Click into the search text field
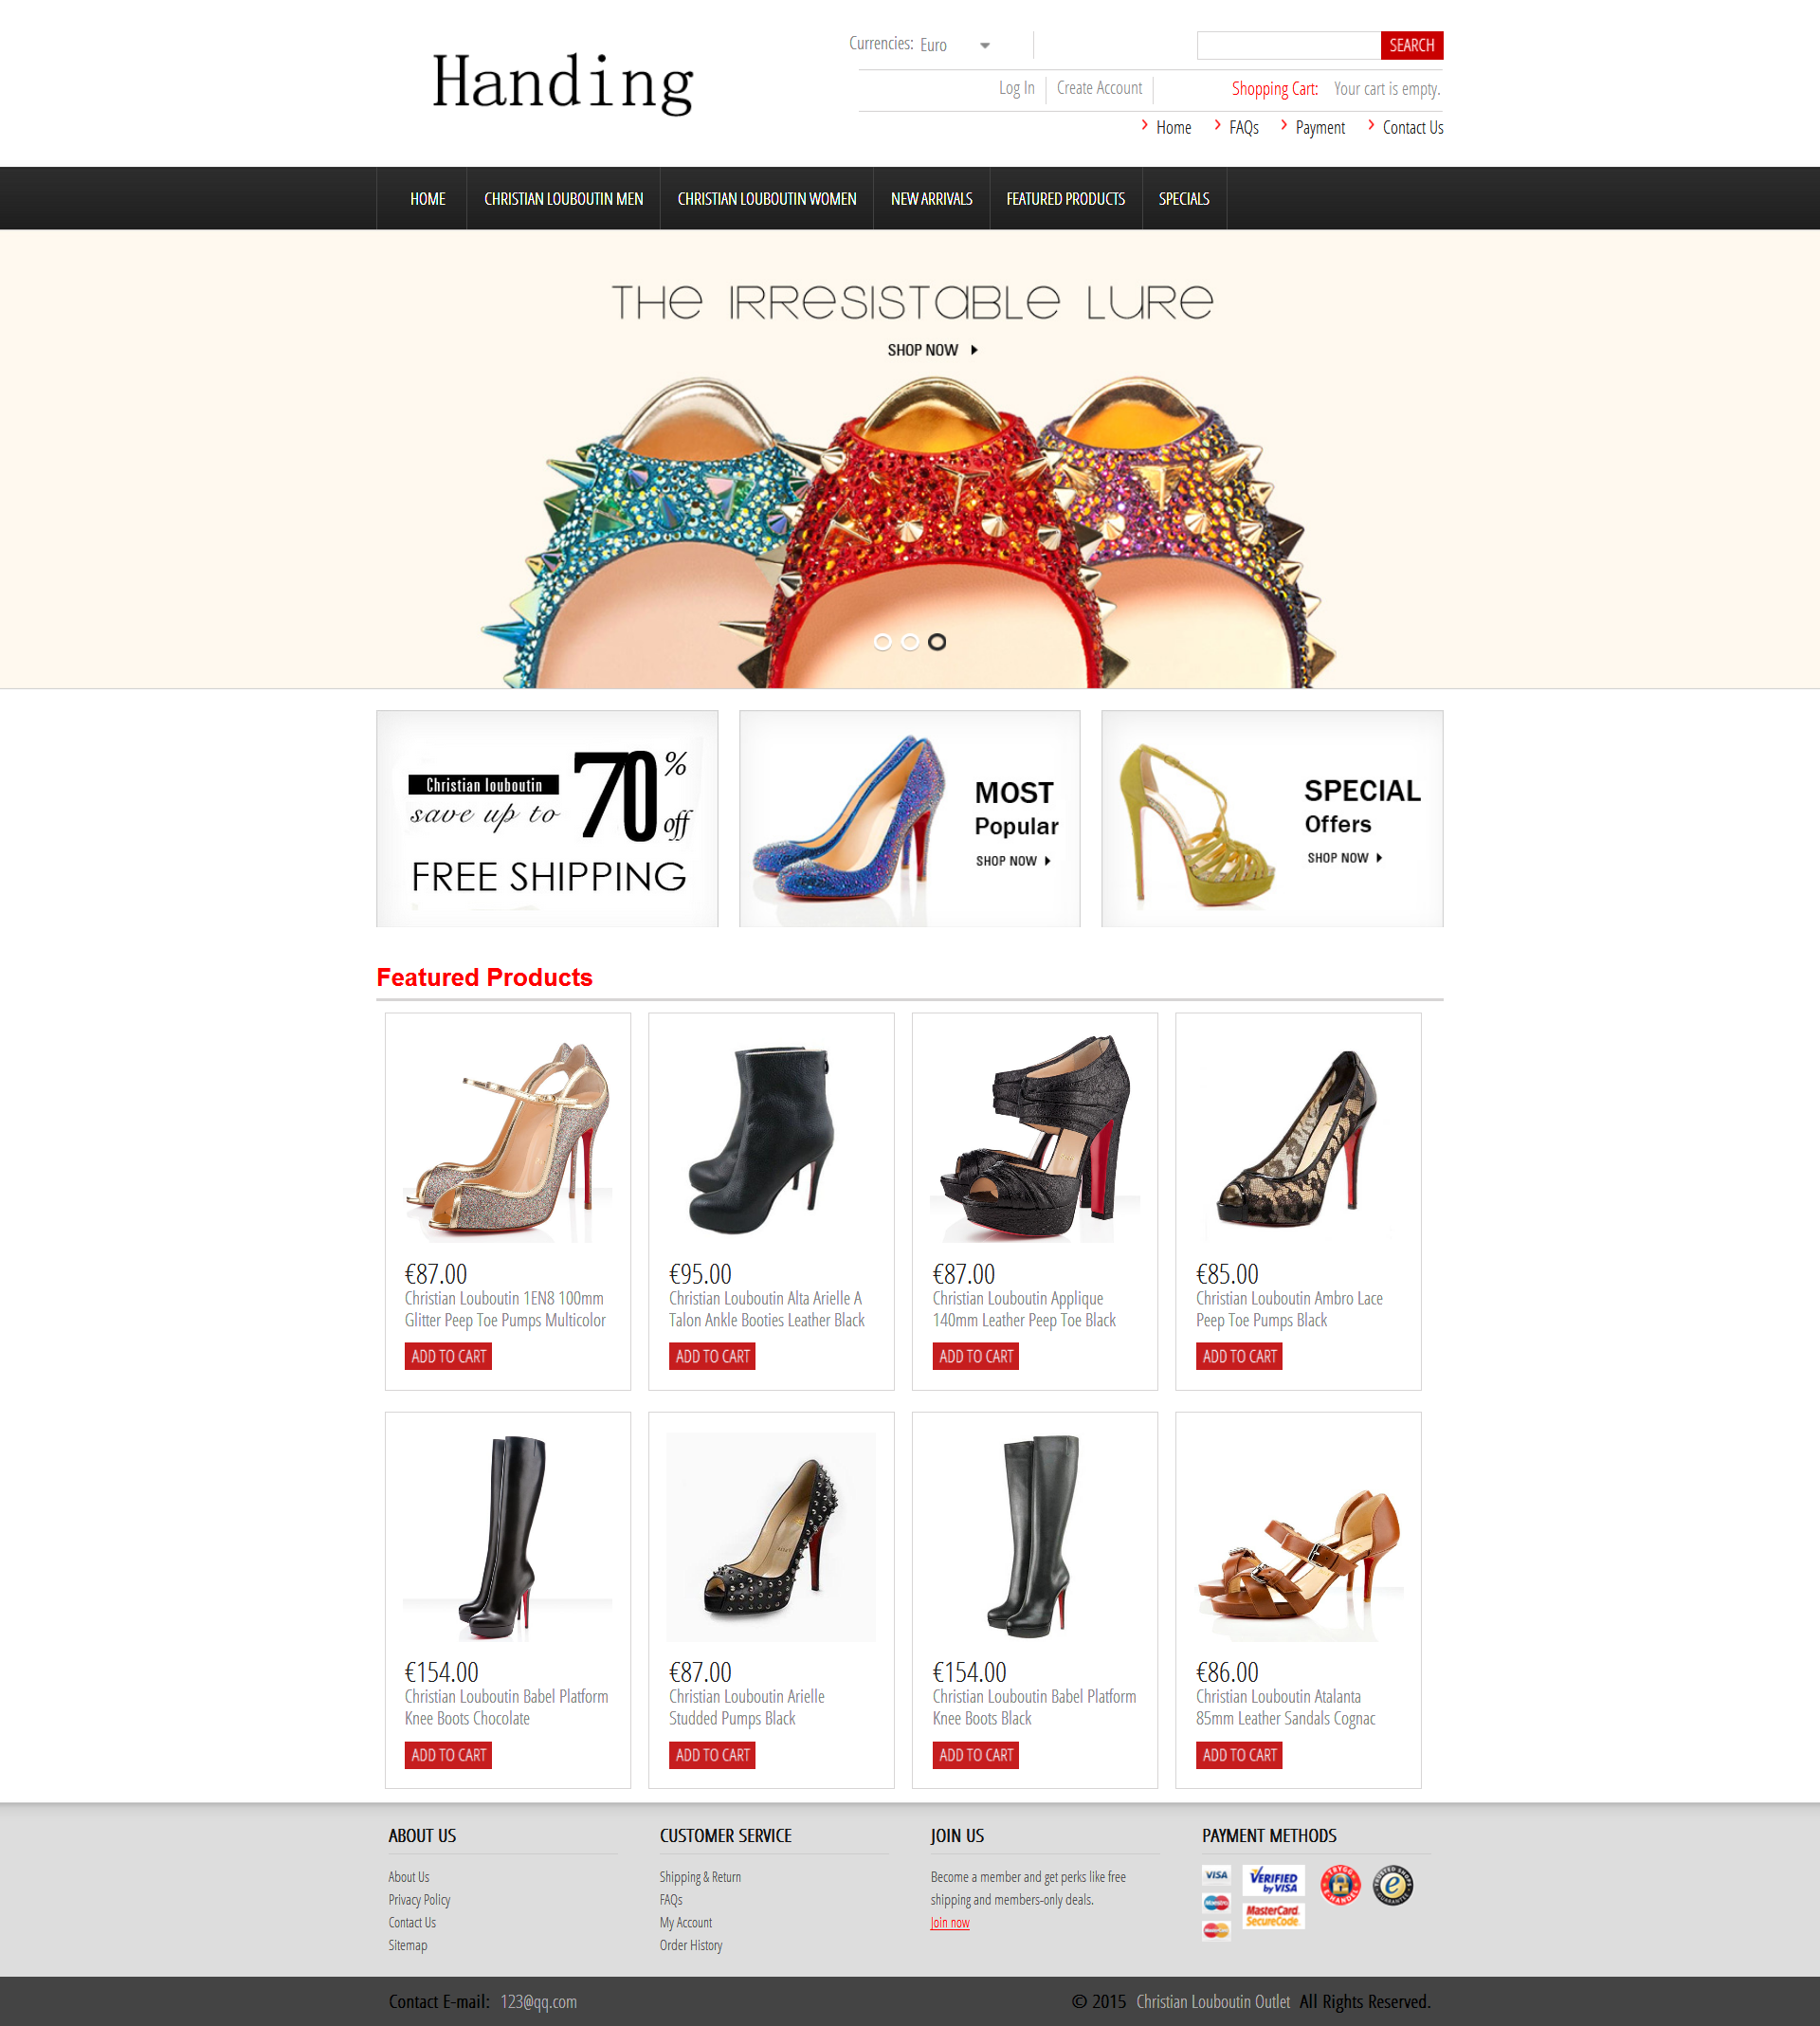 (x=1288, y=45)
